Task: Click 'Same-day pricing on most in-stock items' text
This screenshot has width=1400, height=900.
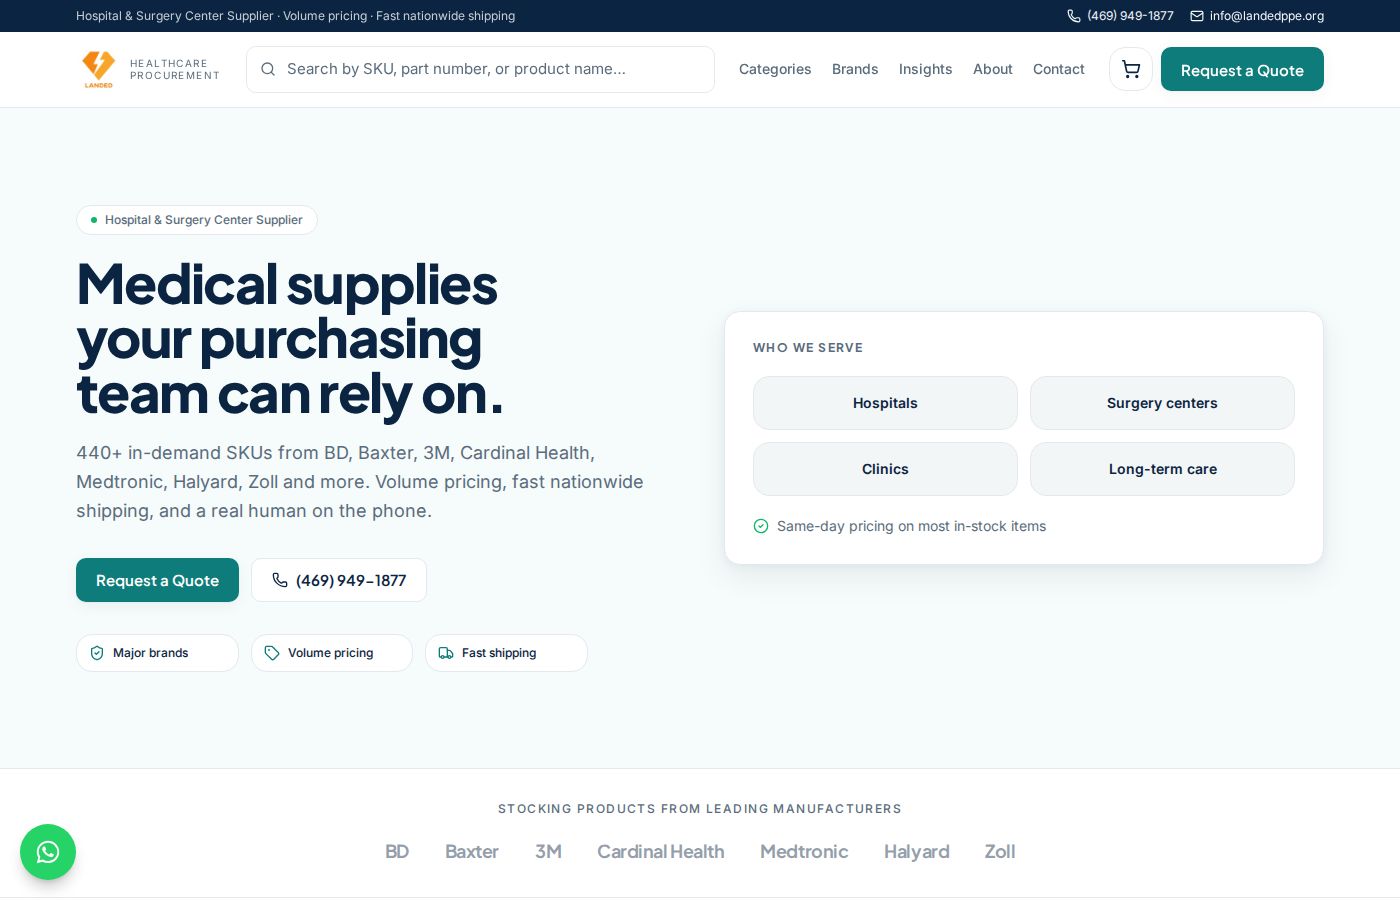Action: [911, 526]
